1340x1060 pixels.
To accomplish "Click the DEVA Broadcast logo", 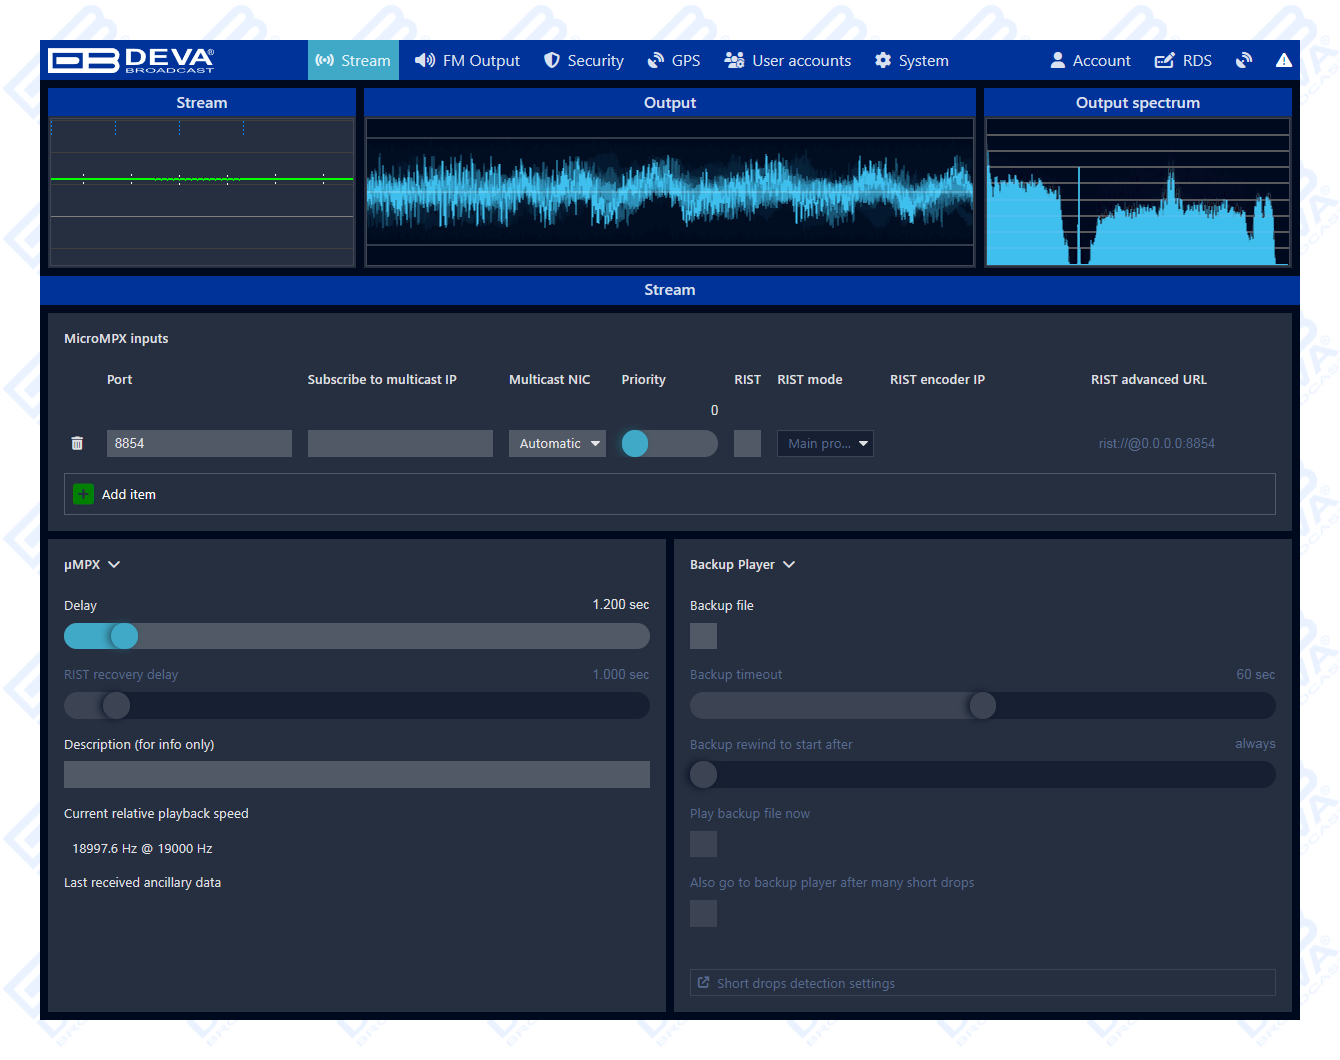I will point(131,61).
